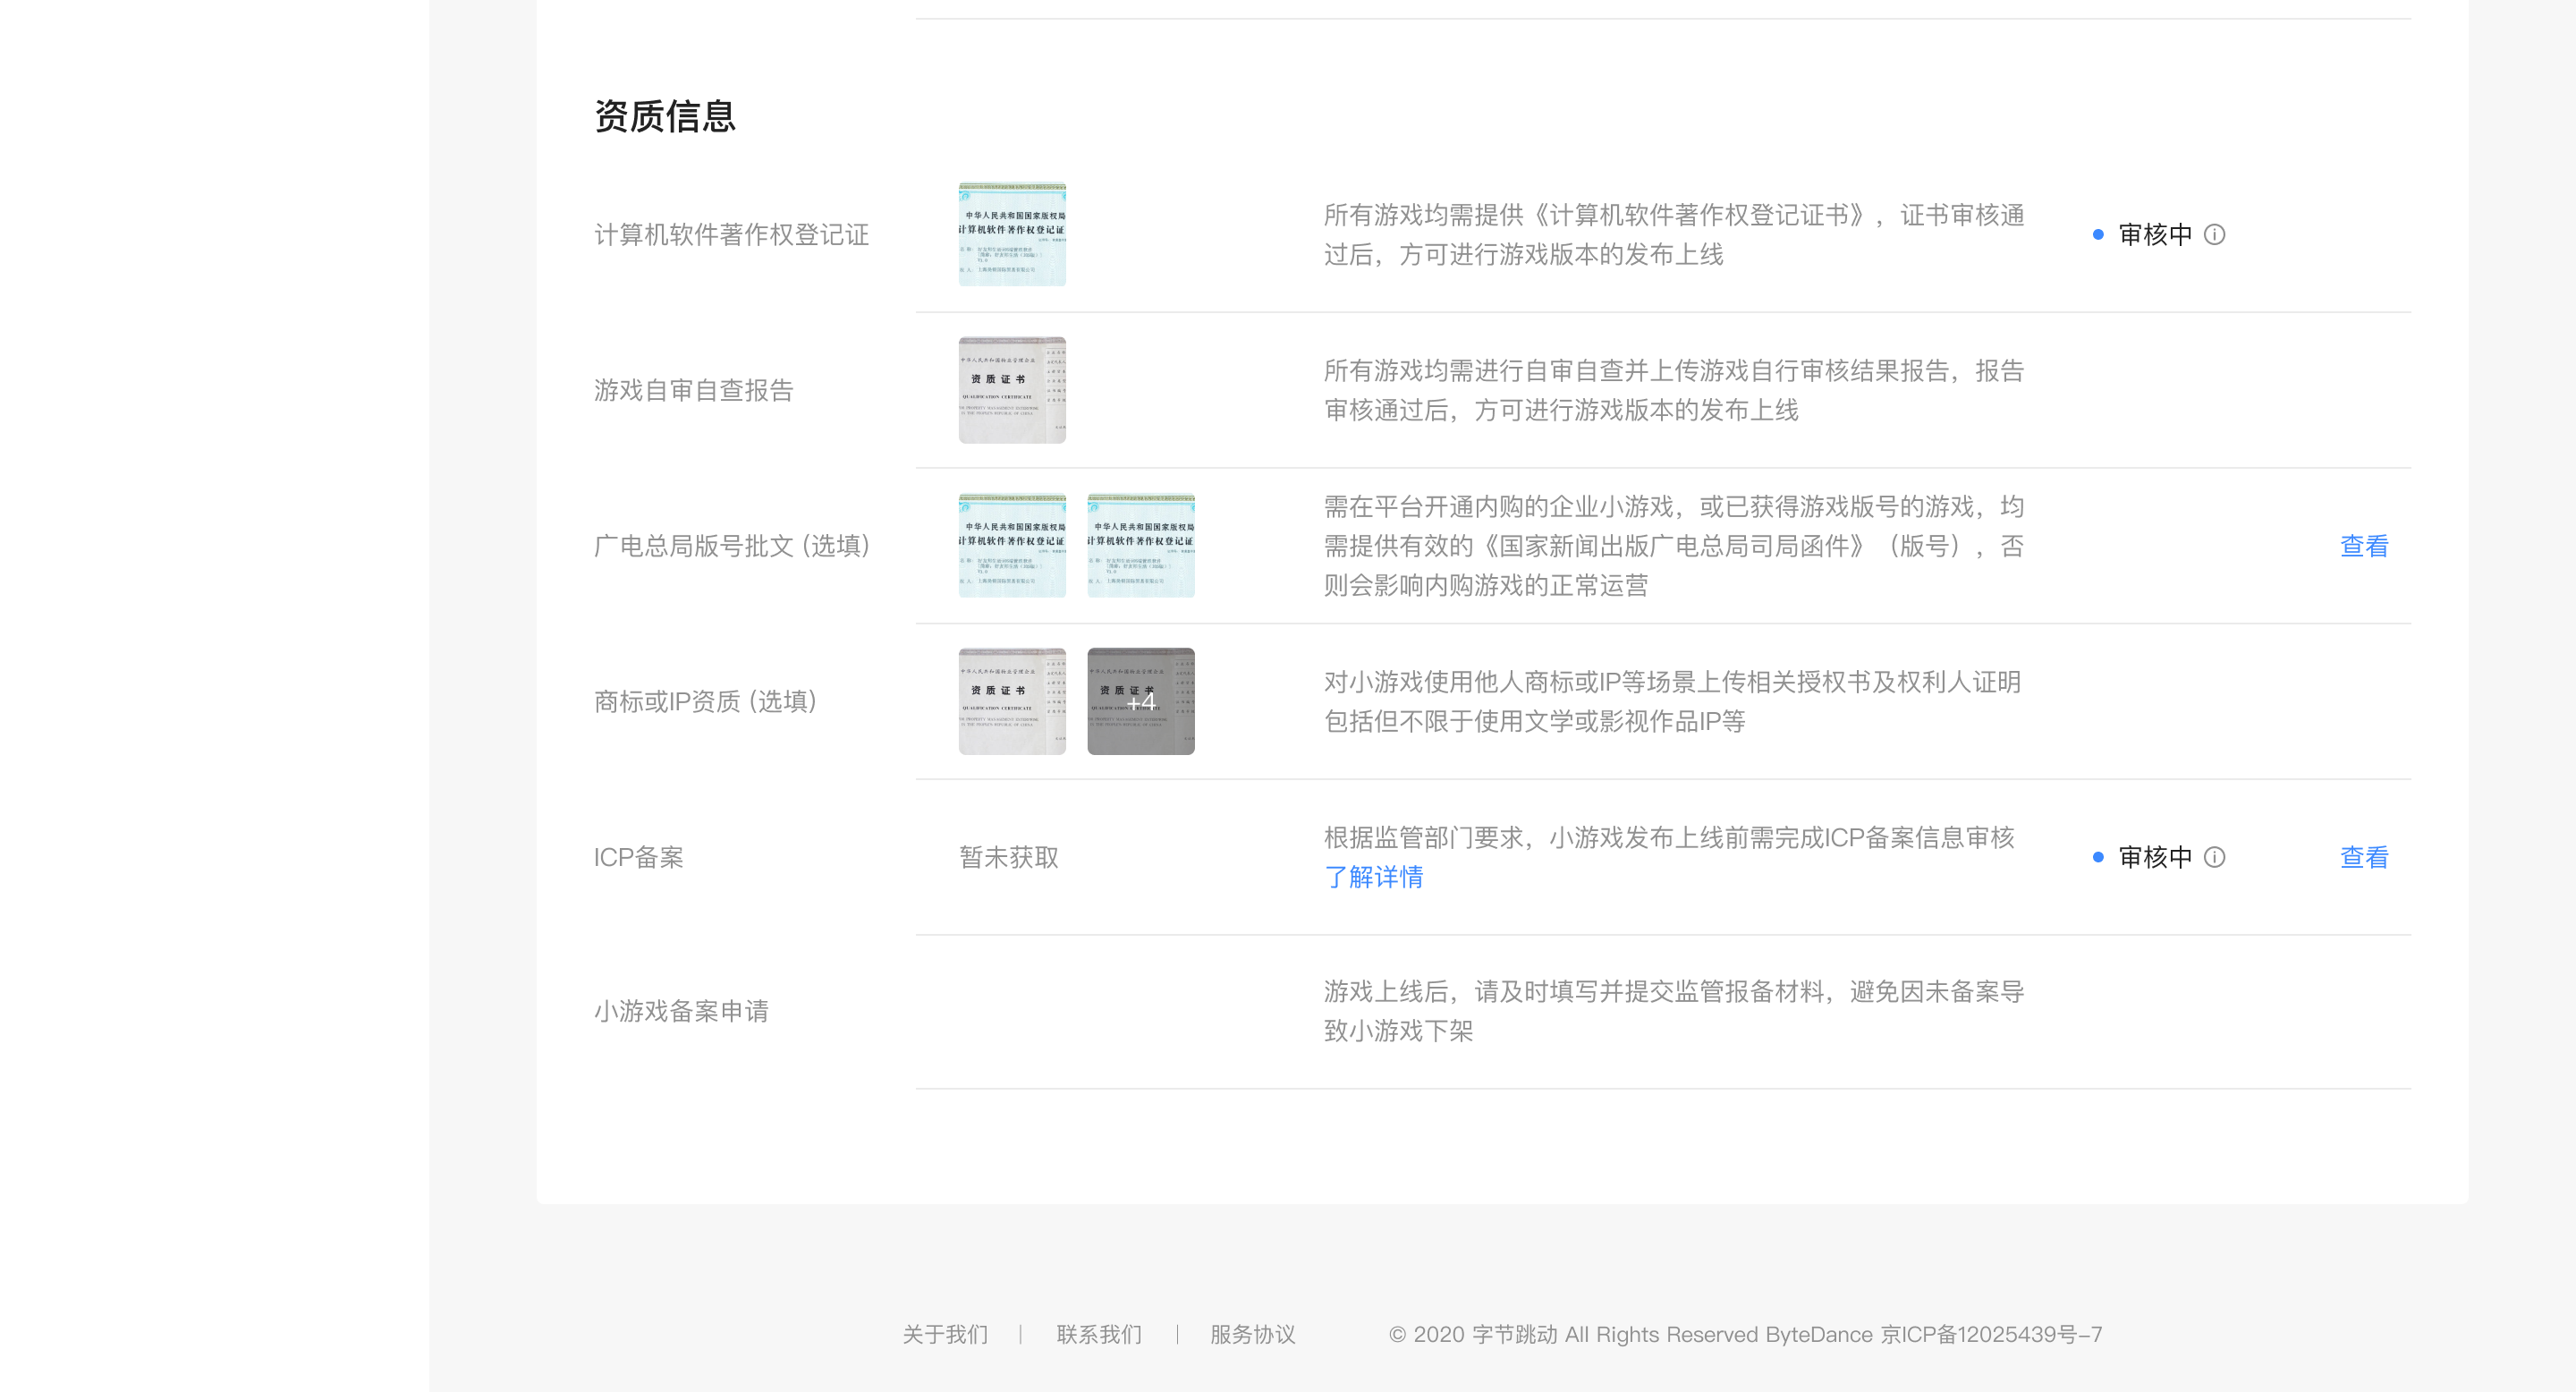Open 服务协议 footer link

click(1252, 1334)
